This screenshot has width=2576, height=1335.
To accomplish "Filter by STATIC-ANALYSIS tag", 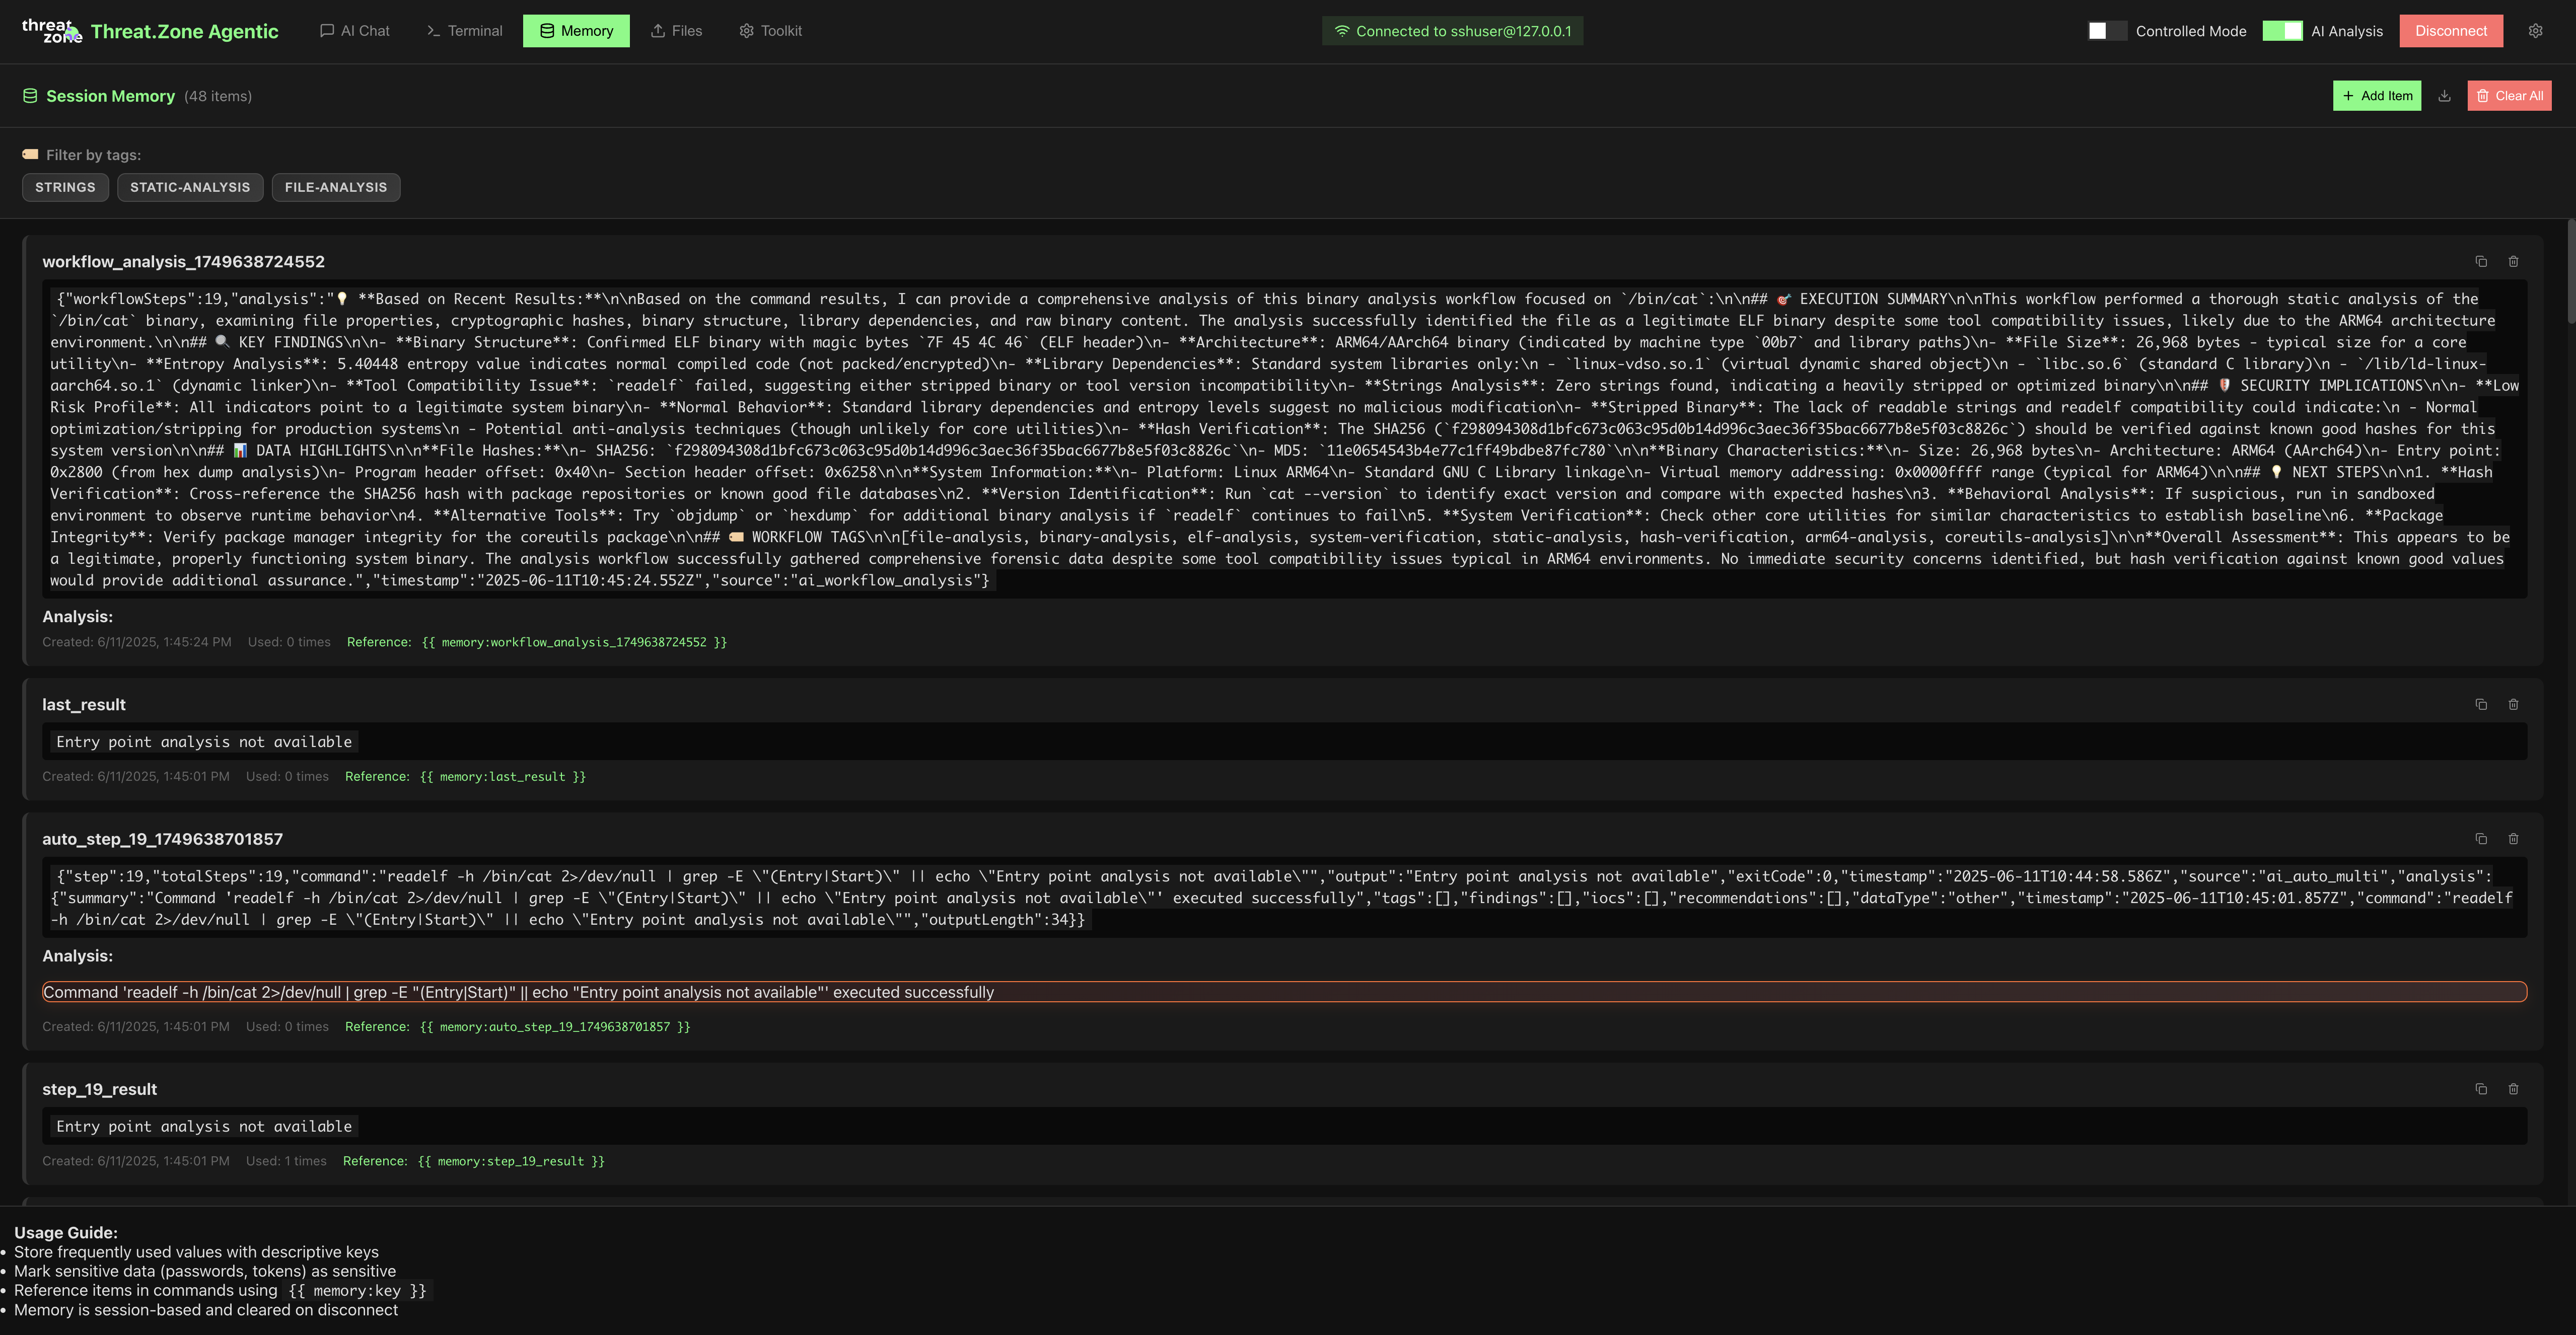I will 190,187.
